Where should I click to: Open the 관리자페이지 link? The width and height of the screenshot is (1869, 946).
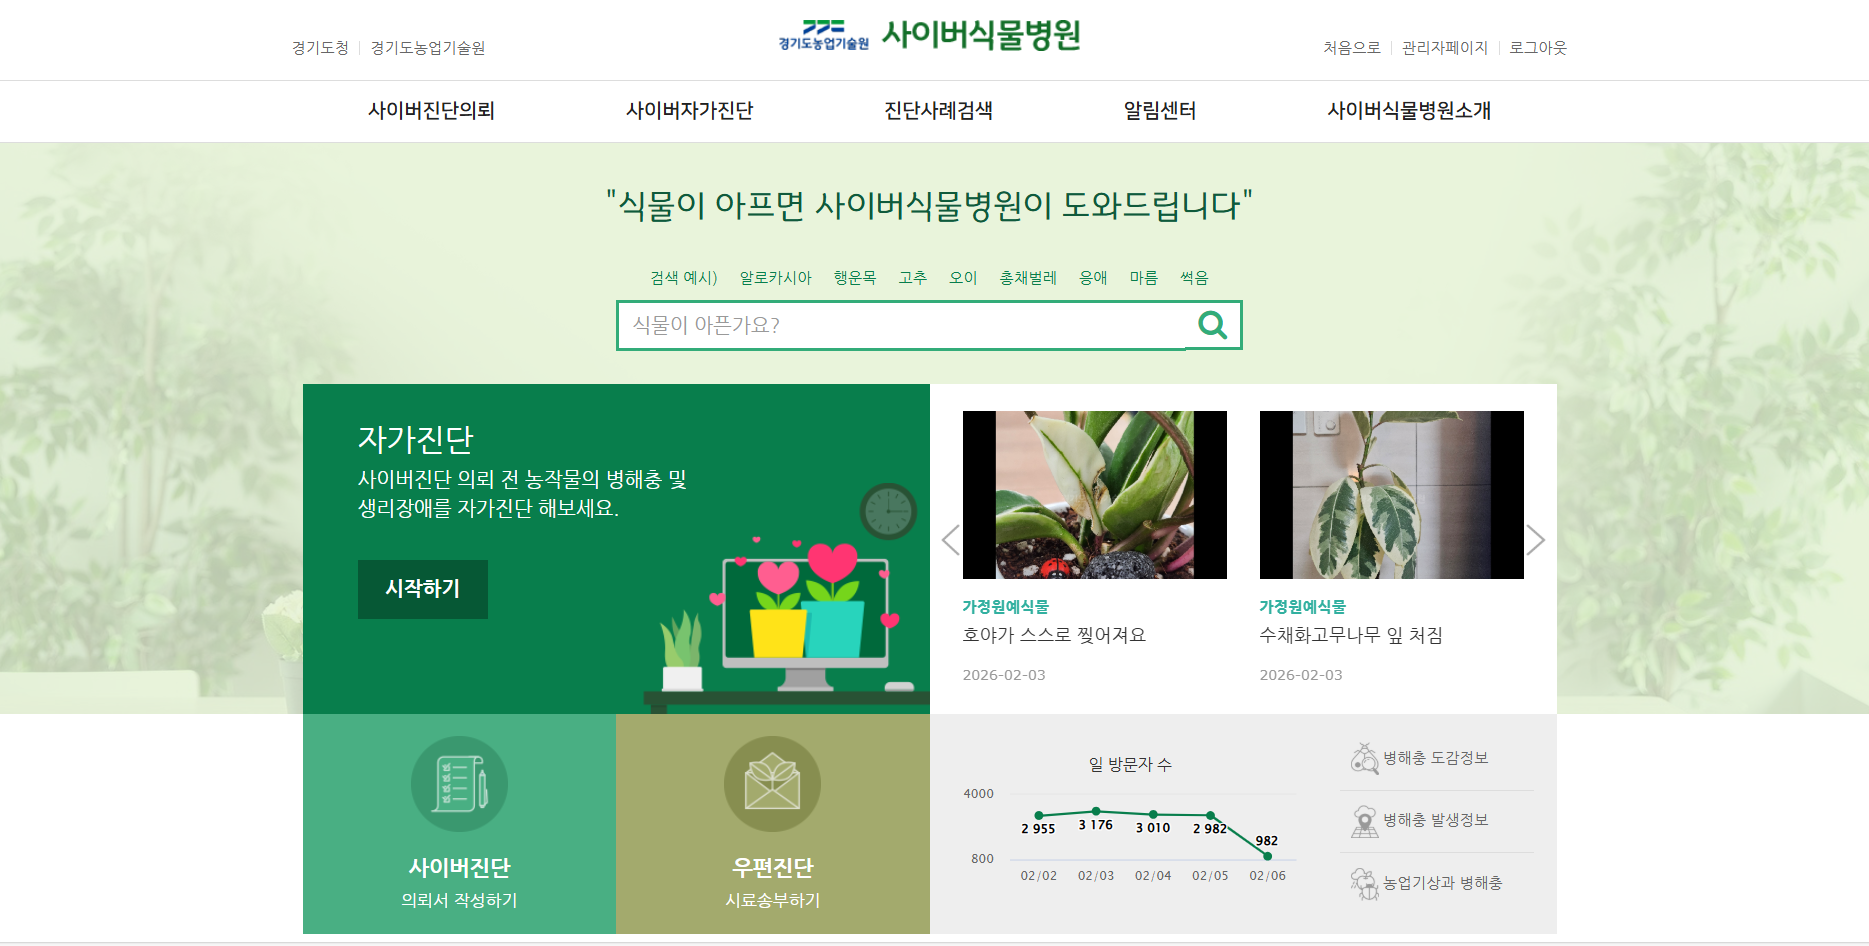1445,47
